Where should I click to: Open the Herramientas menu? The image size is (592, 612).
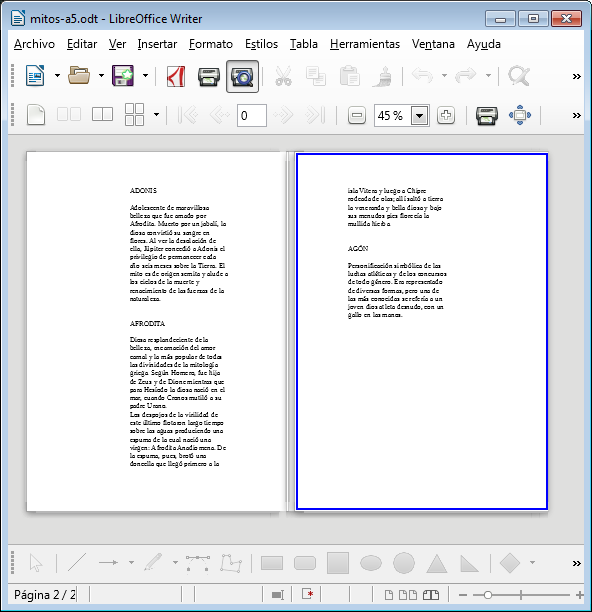point(365,44)
